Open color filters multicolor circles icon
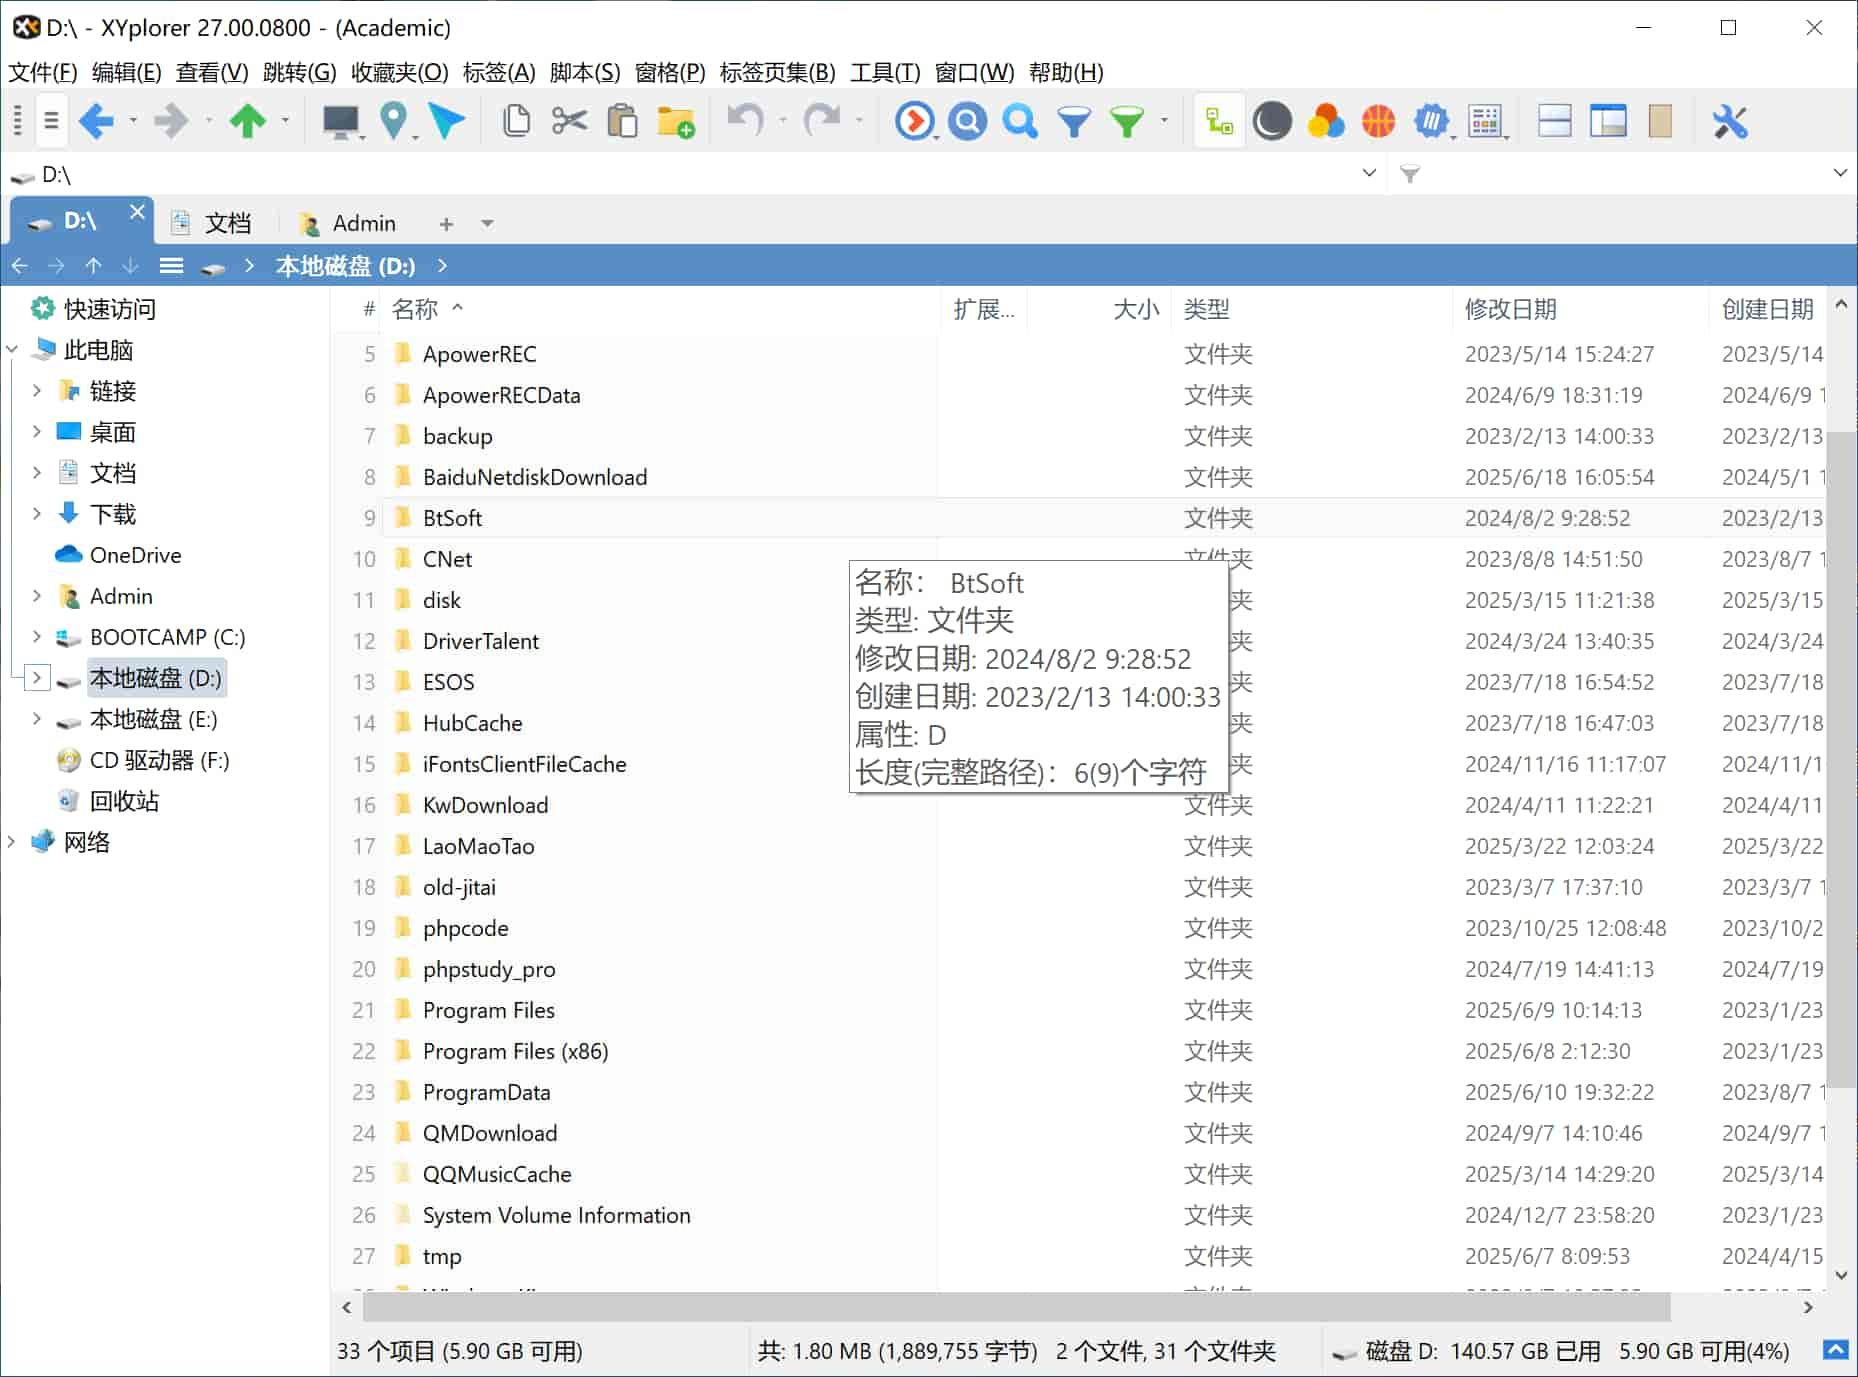1858x1377 pixels. coord(1326,121)
